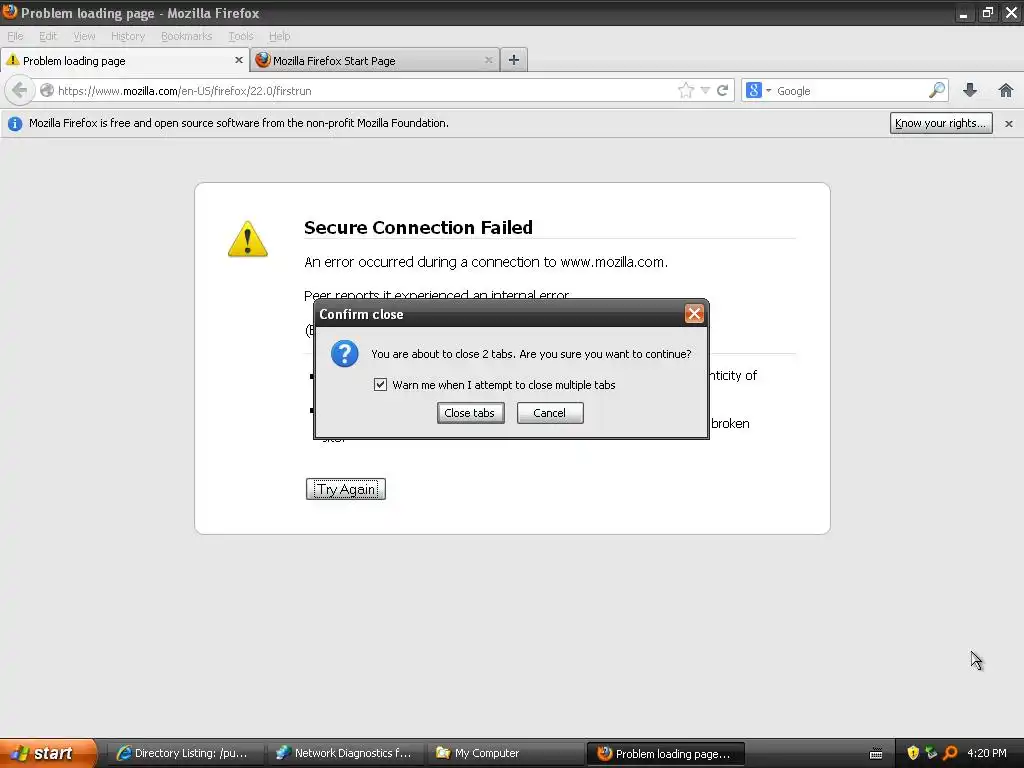Open the History menu
Viewport: 1024px width, 768px height.
tap(128, 36)
